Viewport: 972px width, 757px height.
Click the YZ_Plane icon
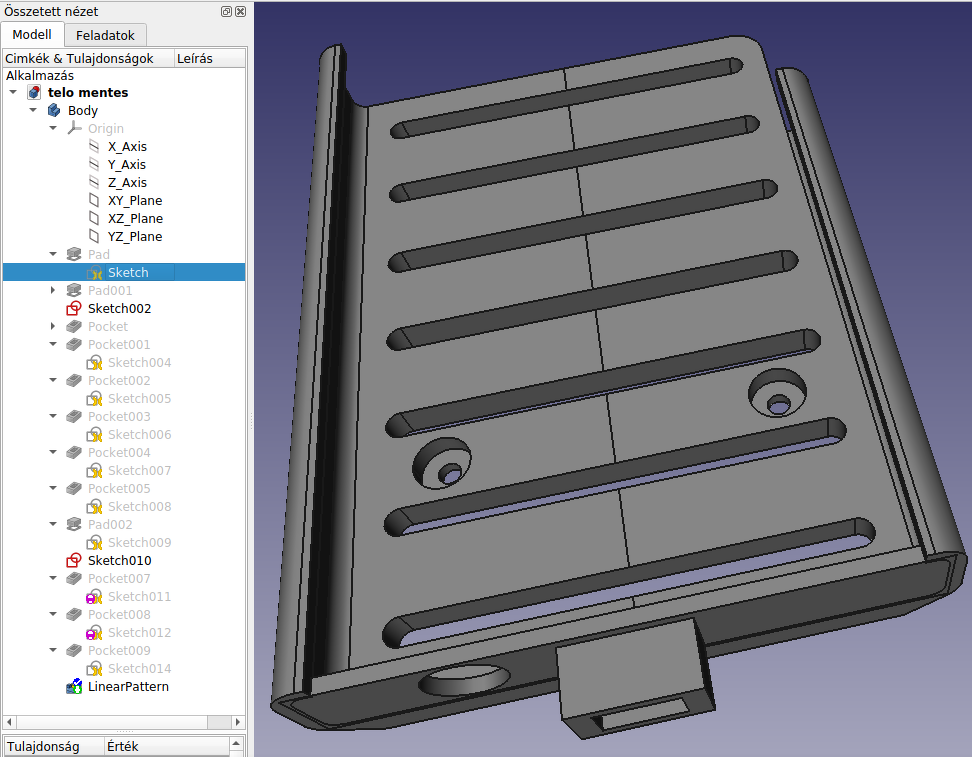(x=94, y=236)
